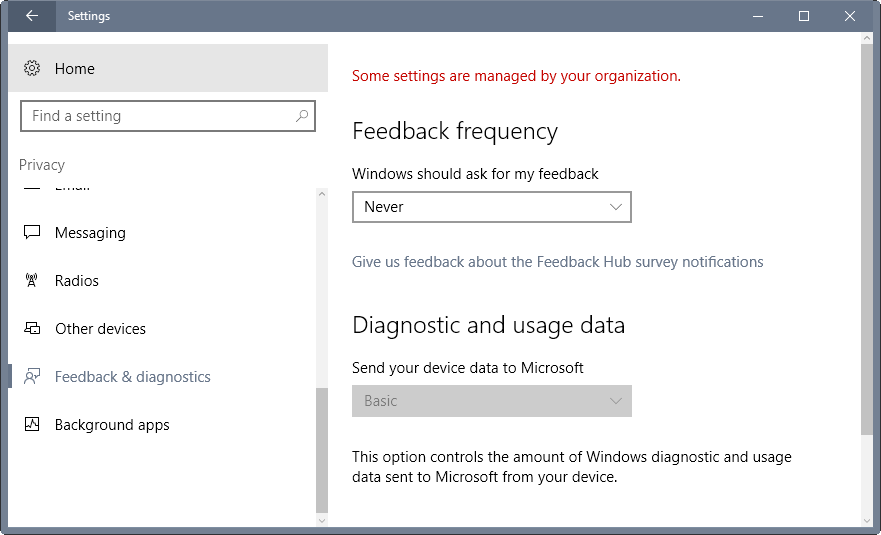Open the Feedback Hub survey notifications link
This screenshot has height=535, width=881.
point(557,262)
